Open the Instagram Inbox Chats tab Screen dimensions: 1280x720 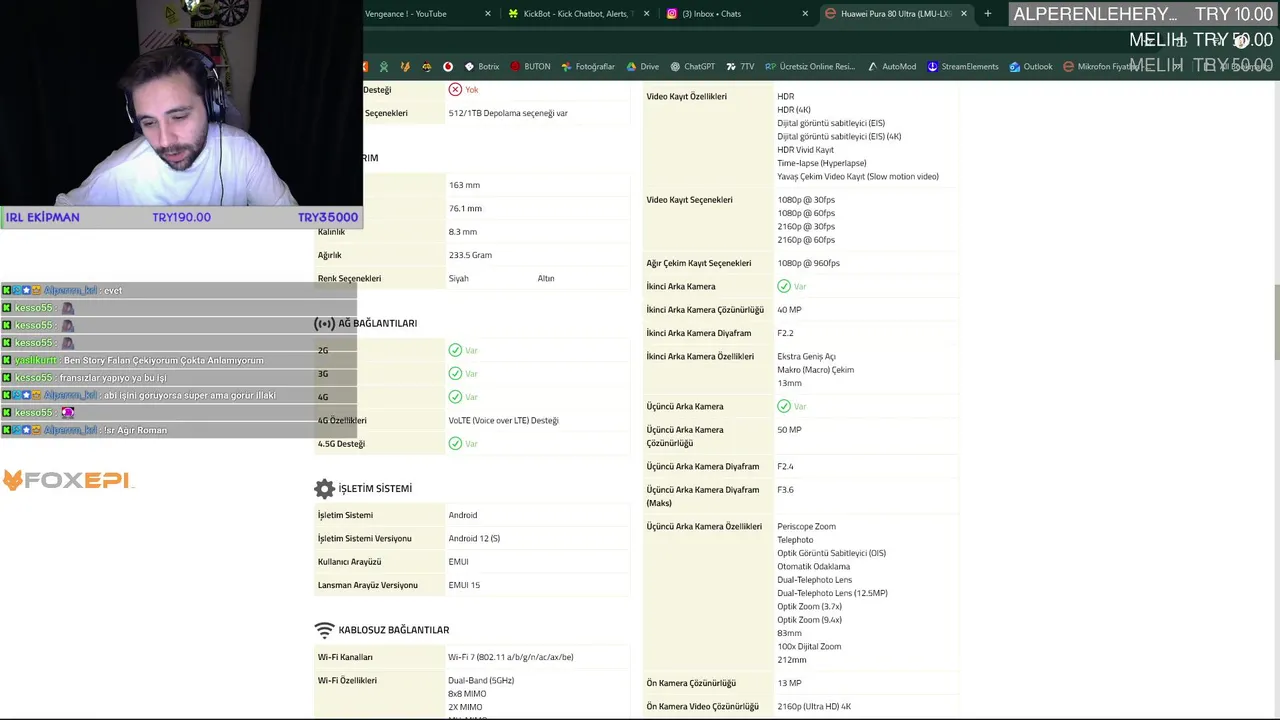tap(735, 14)
